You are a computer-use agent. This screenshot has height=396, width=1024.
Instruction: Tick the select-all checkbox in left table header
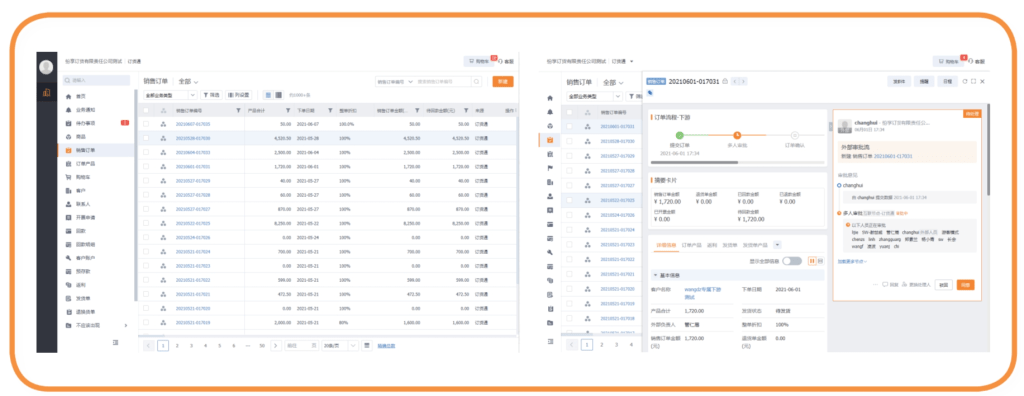(x=146, y=110)
